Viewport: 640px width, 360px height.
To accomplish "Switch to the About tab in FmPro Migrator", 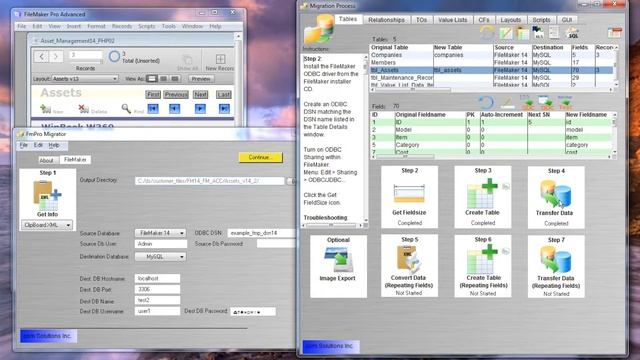I will pos(46,160).
